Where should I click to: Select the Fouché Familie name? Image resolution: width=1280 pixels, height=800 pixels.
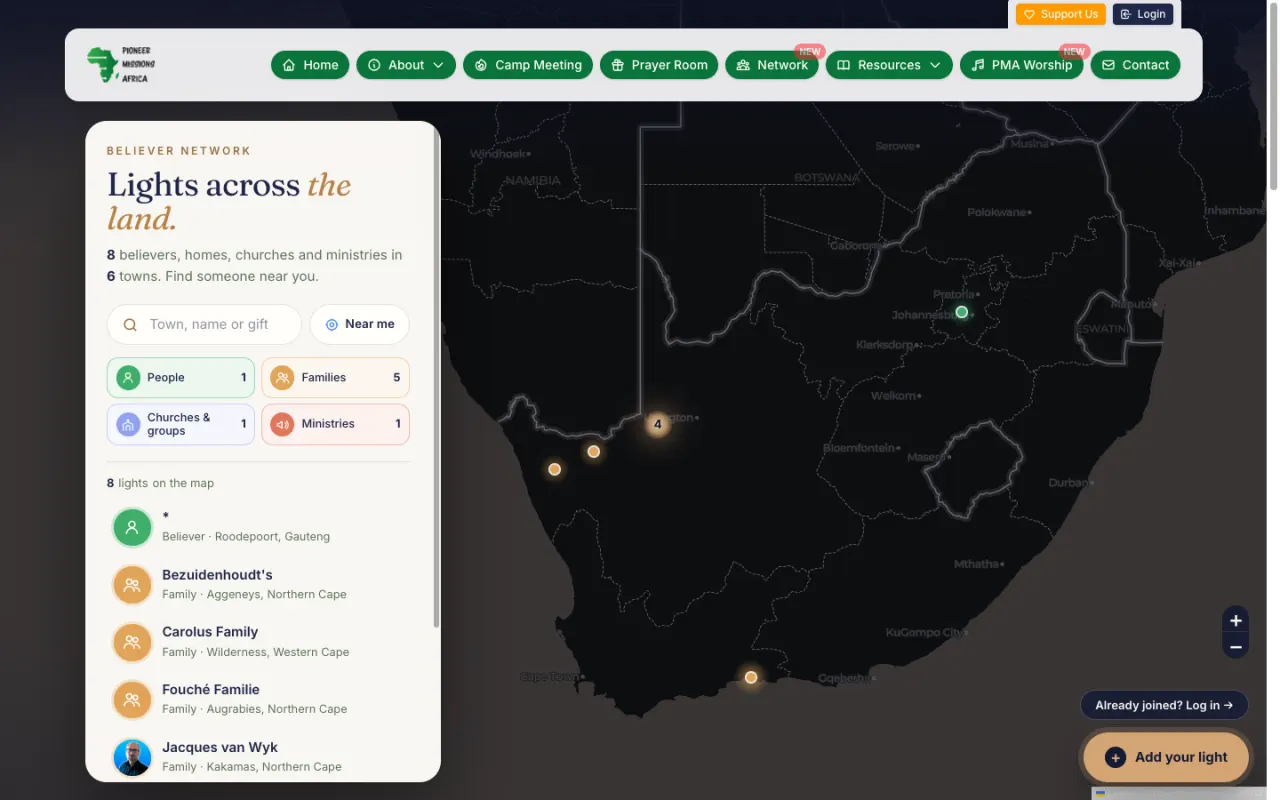coord(211,690)
